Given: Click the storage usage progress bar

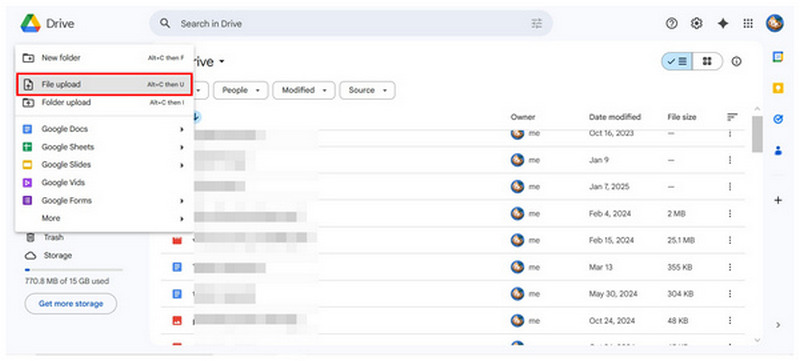Looking at the screenshot, I should click(74, 270).
